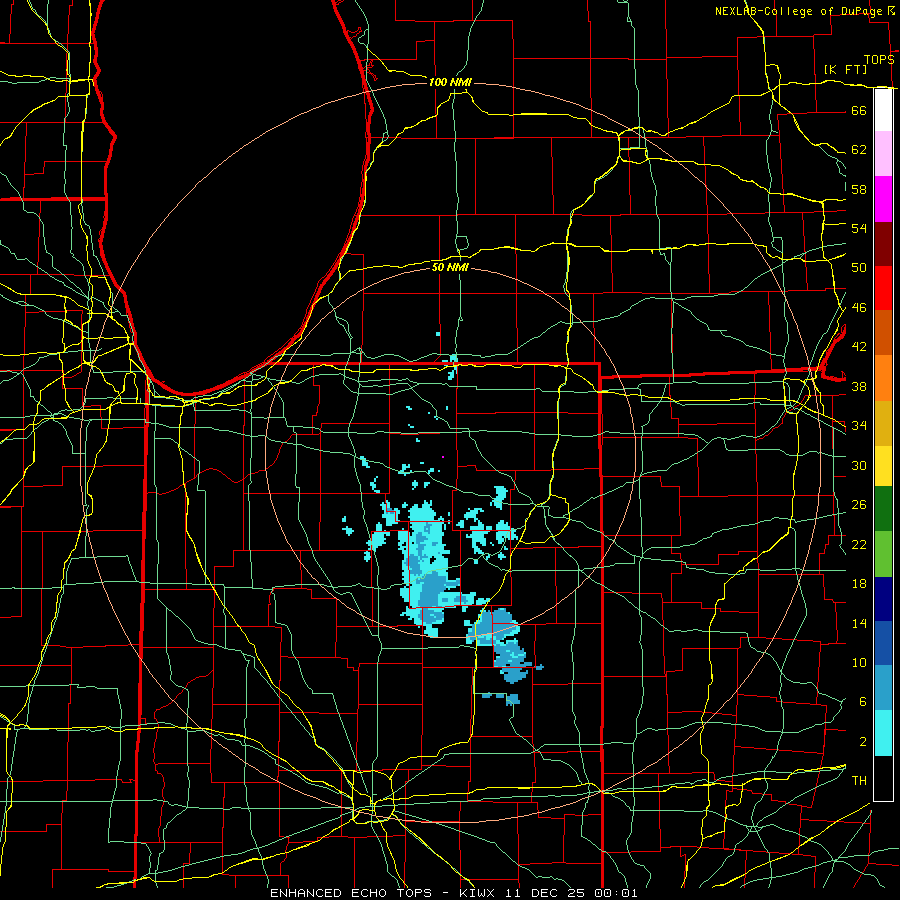
Task: Click the '50' legend value
Action: (859, 268)
